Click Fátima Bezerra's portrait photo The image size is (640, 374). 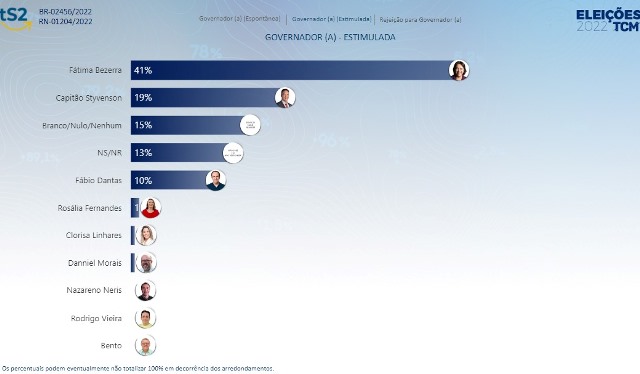pos(459,70)
